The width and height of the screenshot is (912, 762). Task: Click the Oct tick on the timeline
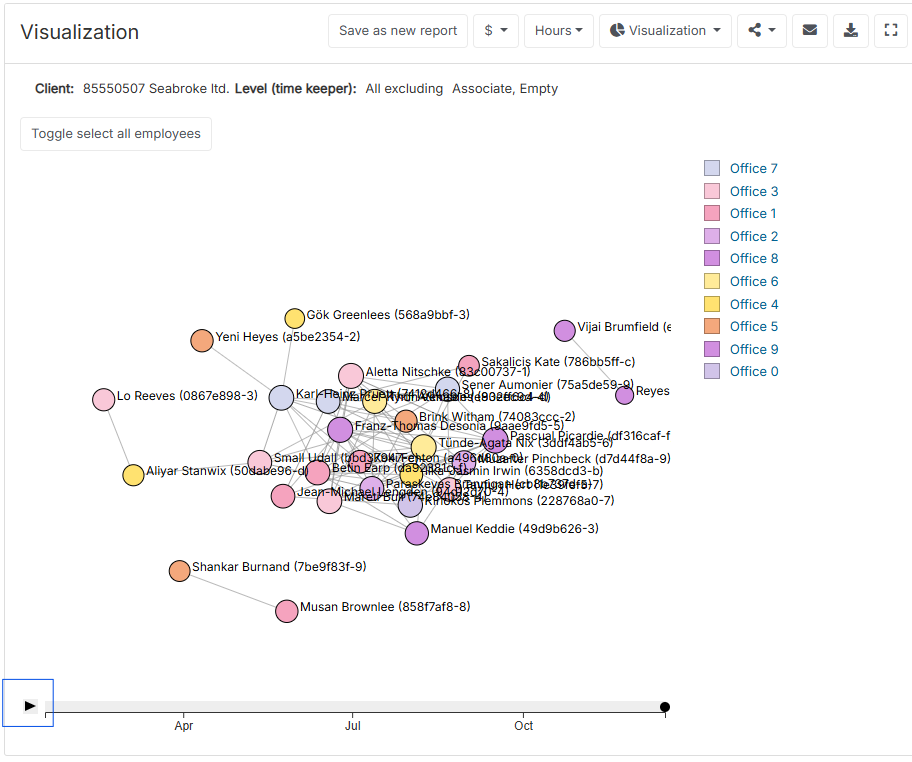tap(523, 725)
